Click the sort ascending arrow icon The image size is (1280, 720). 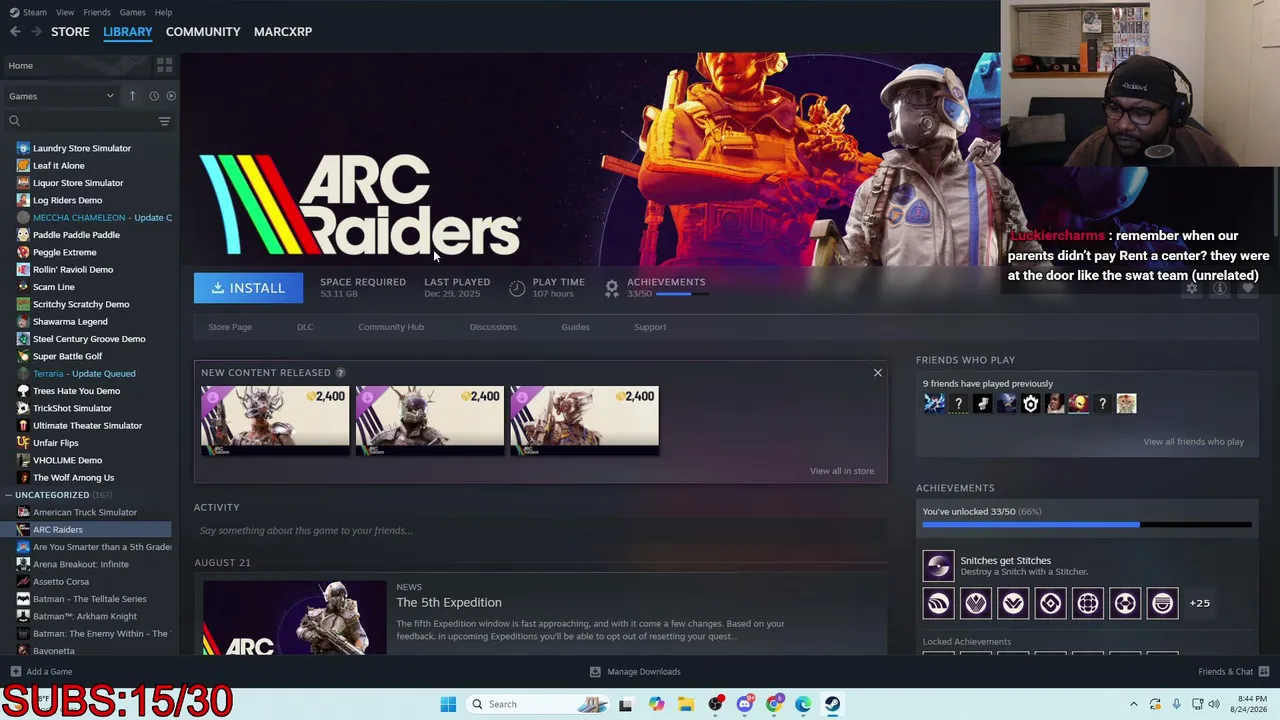(132, 96)
